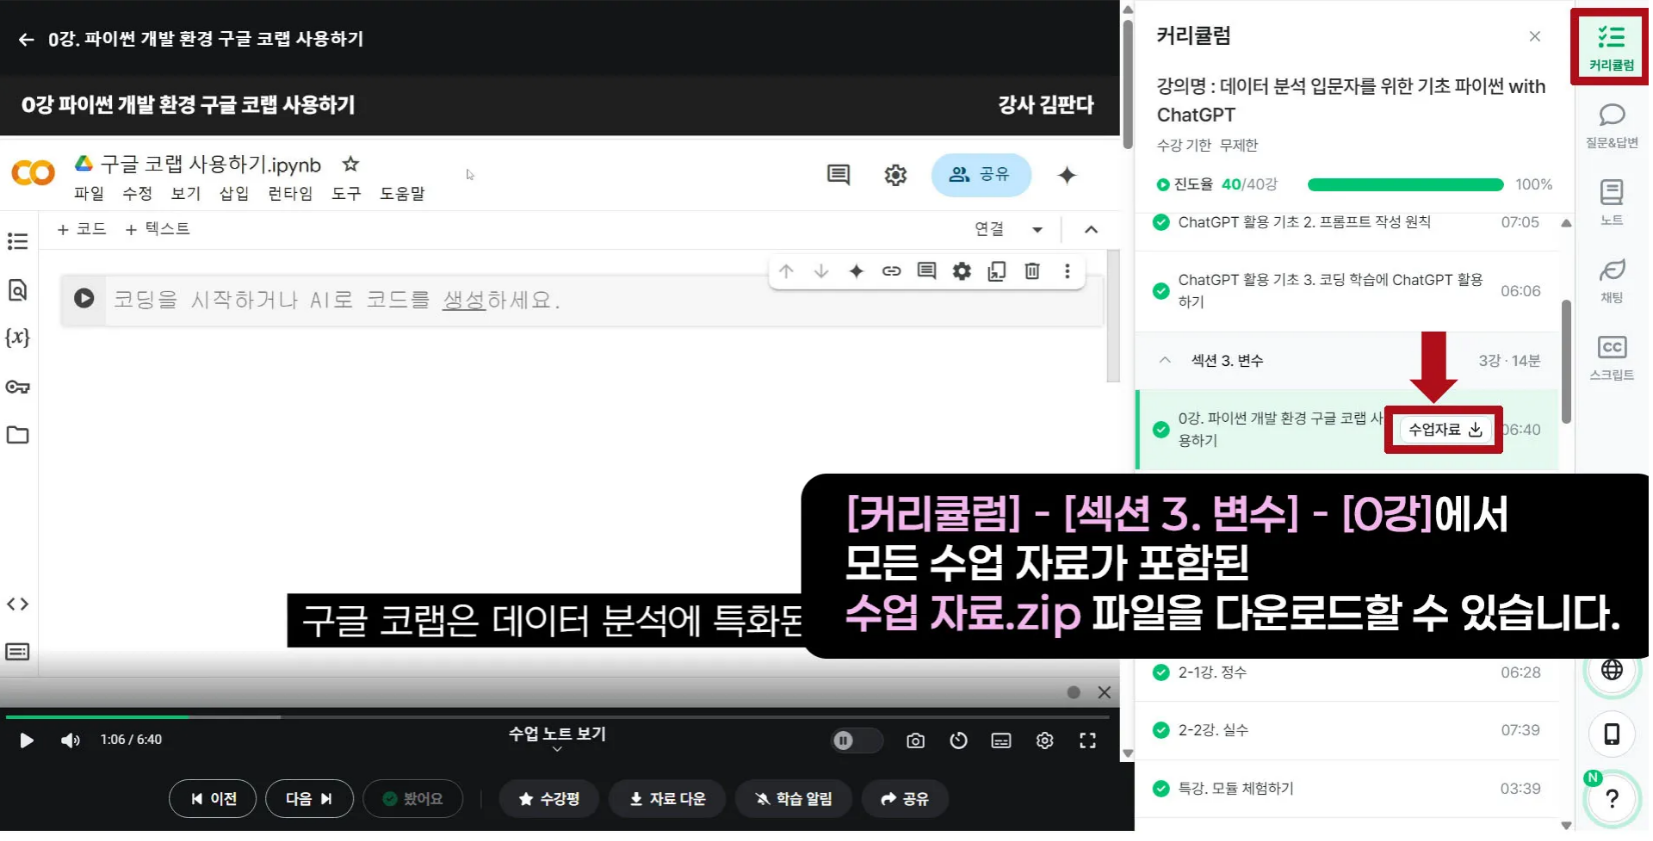The width and height of the screenshot is (1653, 841).
Task: Open Colab variables {x} panel
Action: click(17, 337)
